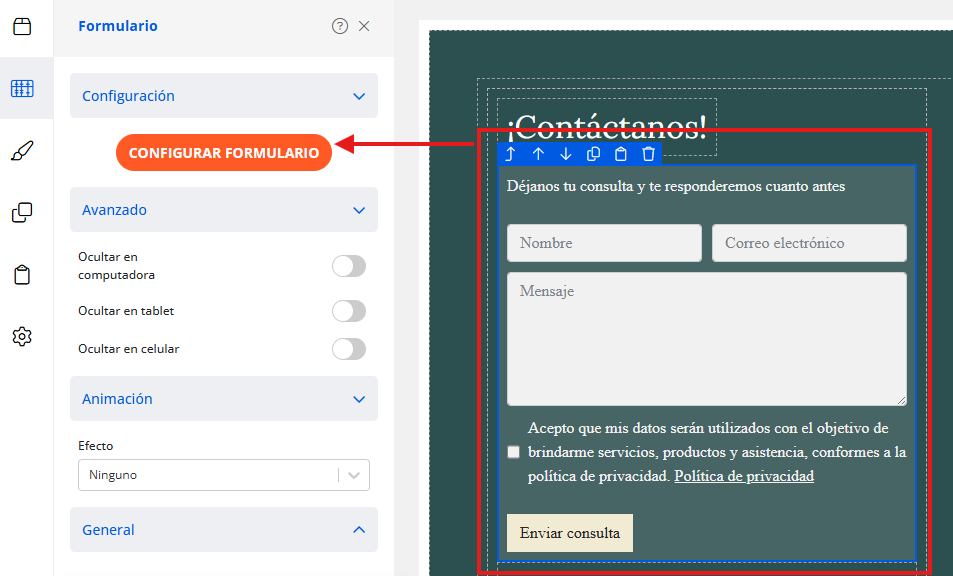Click into the Correo electrónico field
The width and height of the screenshot is (953, 576).
pos(809,243)
